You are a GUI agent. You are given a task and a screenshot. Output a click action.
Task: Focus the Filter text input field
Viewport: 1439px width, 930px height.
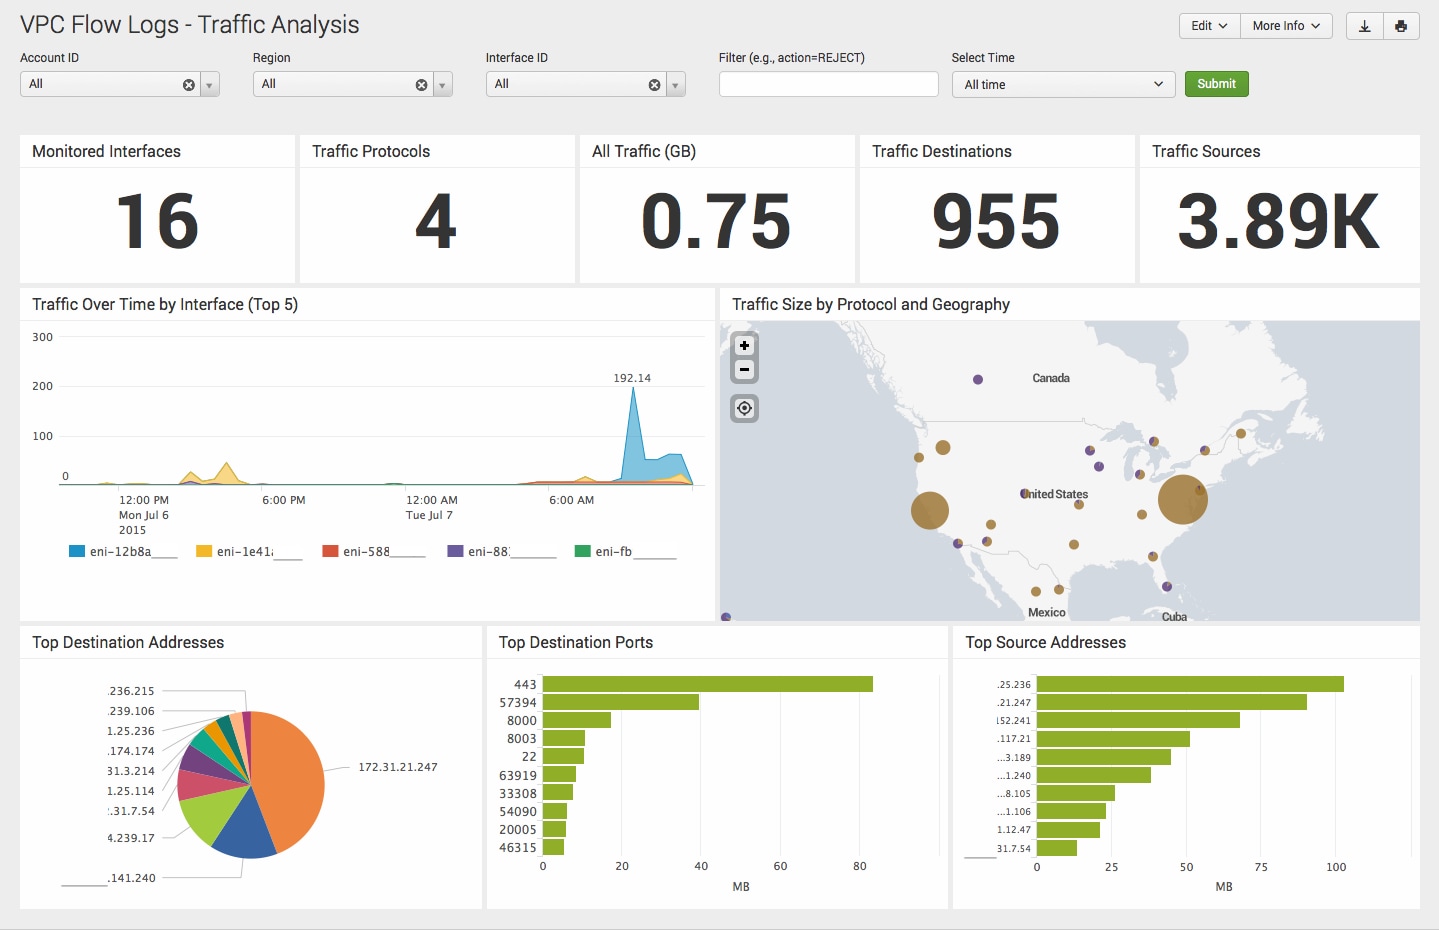pyautogui.click(x=828, y=84)
